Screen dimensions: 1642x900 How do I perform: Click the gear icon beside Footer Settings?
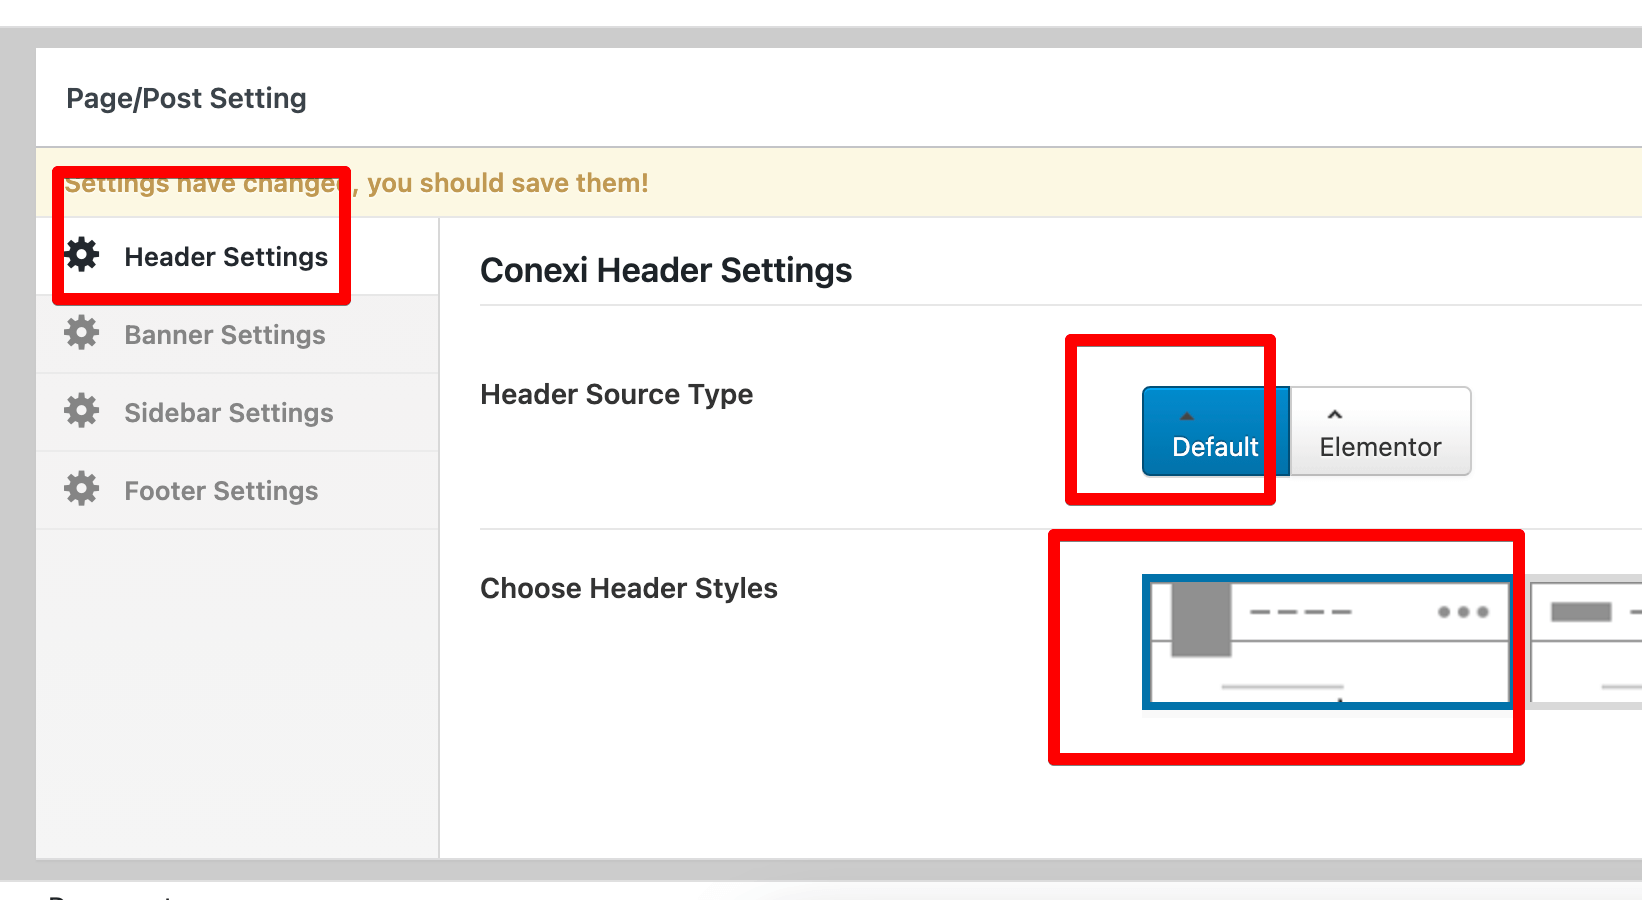[x=82, y=489]
